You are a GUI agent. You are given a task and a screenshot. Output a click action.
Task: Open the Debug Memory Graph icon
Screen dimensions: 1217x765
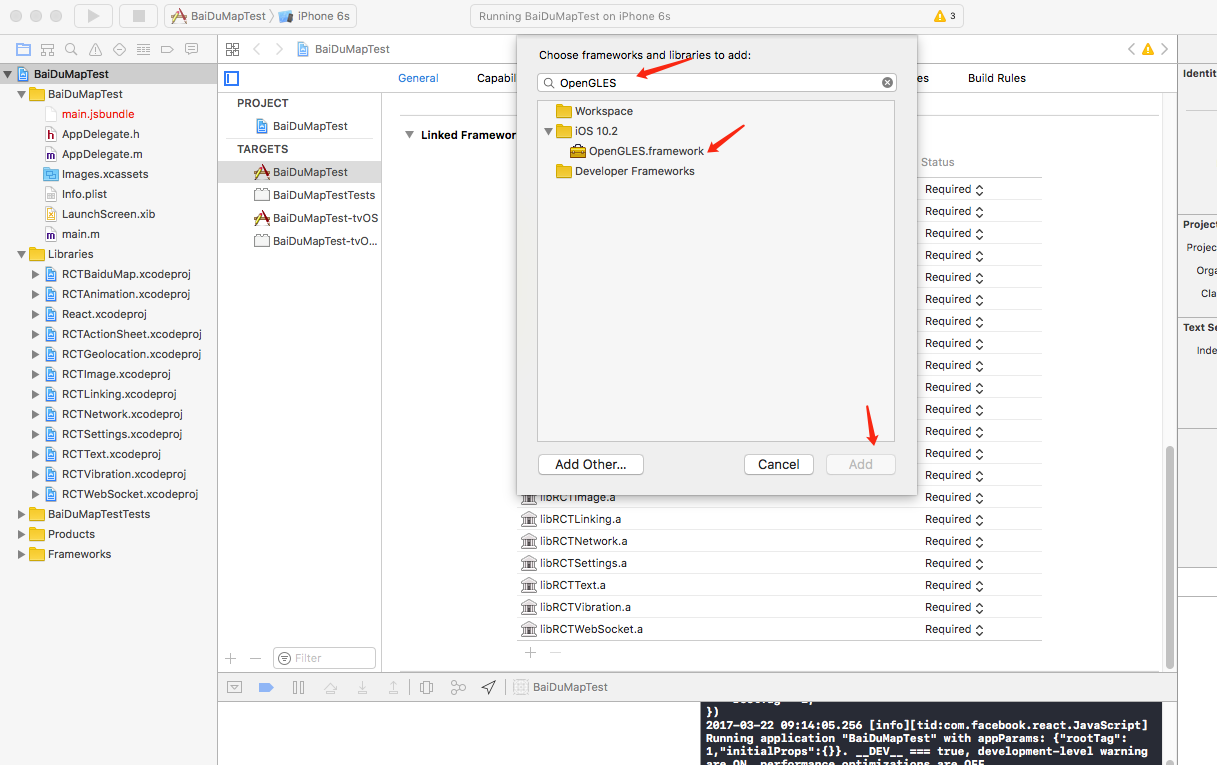tap(458, 687)
